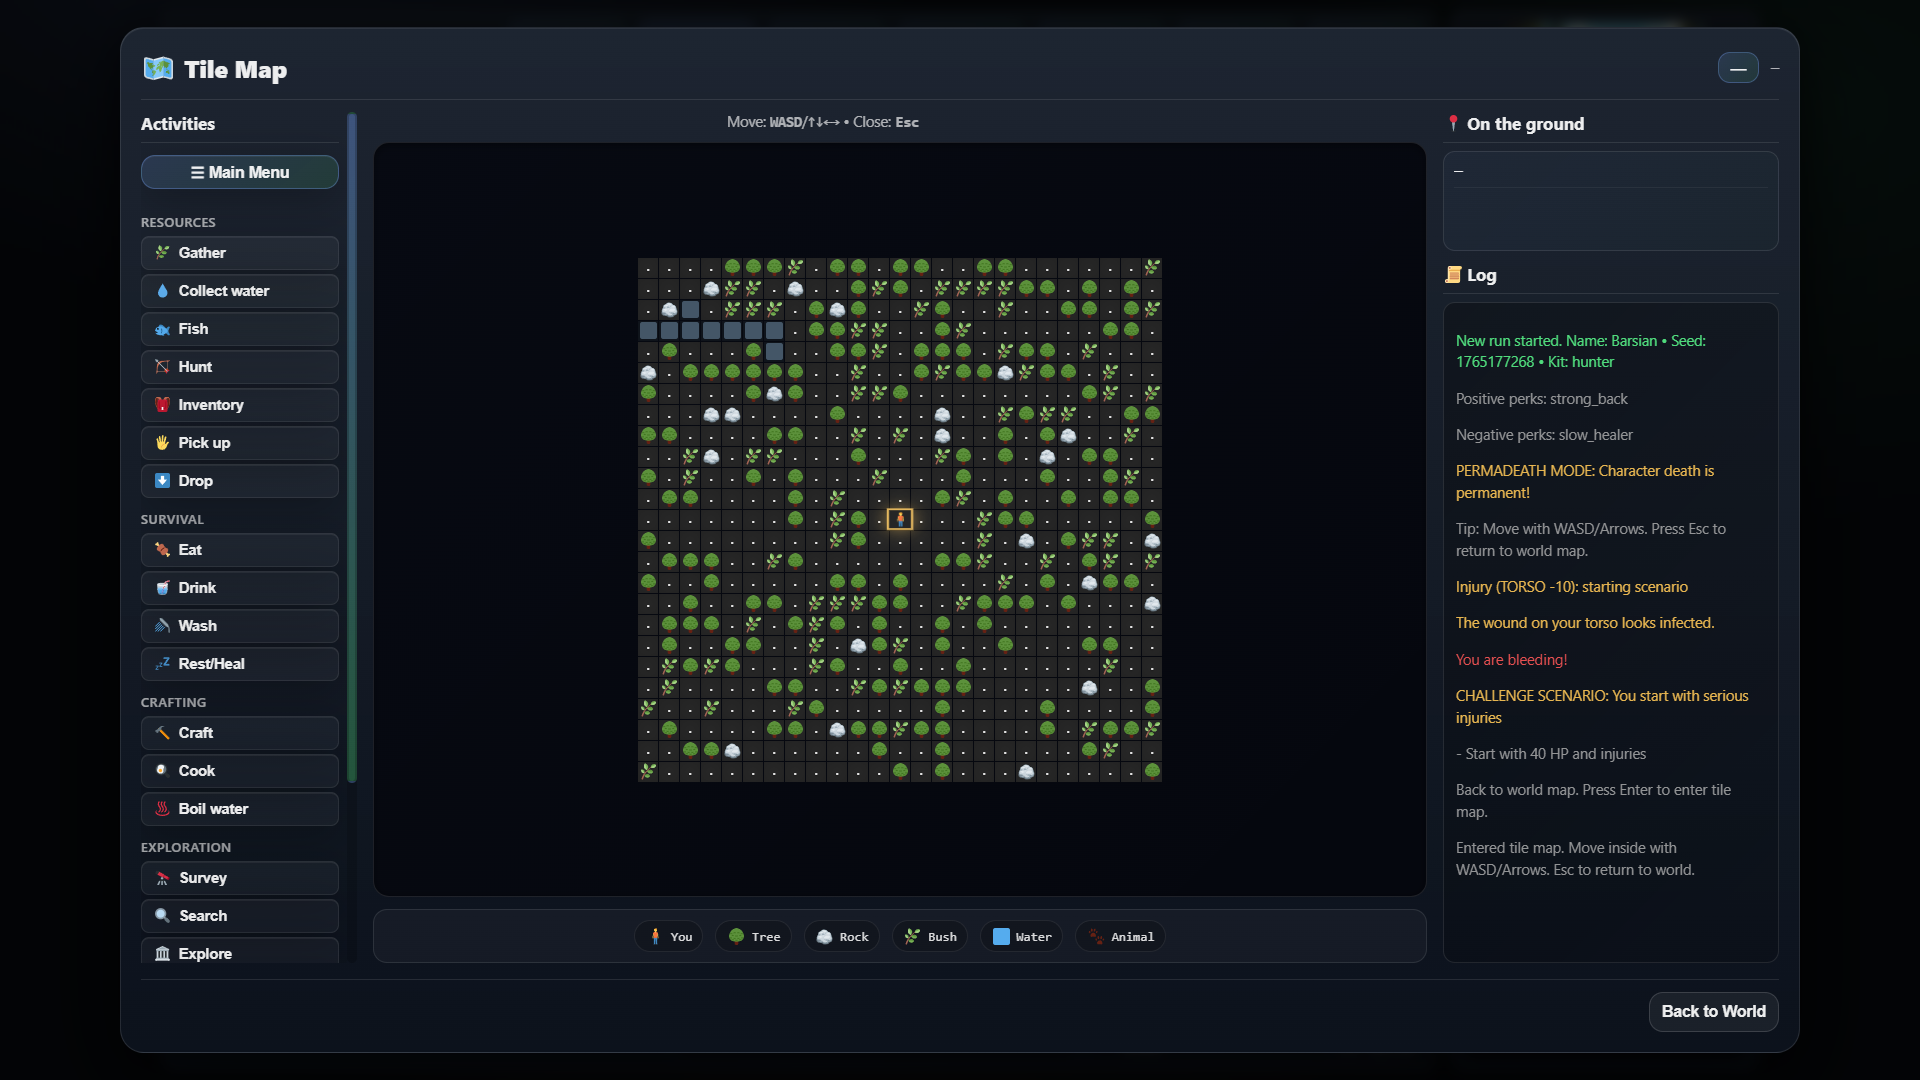The image size is (1920, 1080).
Task: Toggle the Water legend marker
Action: tap(1021, 936)
